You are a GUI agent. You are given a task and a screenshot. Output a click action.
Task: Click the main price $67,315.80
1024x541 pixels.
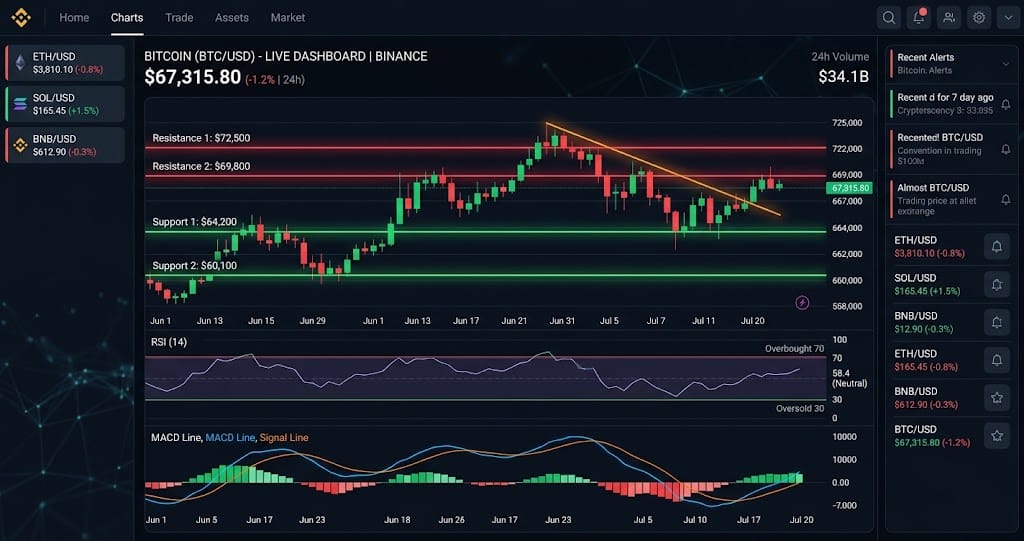(x=193, y=77)
